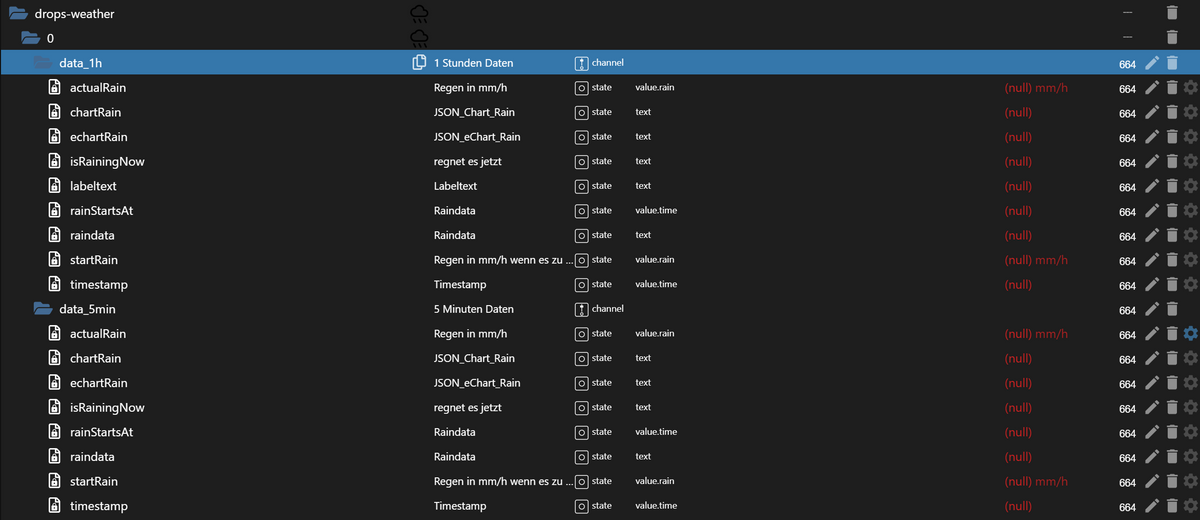This screenshot has width=1200, height=520.
Task: Select the echartRain state under data_5min
Action: [x=98, y=383]
